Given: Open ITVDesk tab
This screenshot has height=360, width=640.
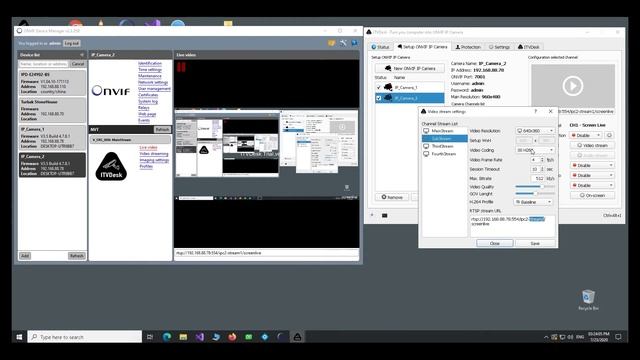Looking at the screenshot, I should (x=529, y=47).
